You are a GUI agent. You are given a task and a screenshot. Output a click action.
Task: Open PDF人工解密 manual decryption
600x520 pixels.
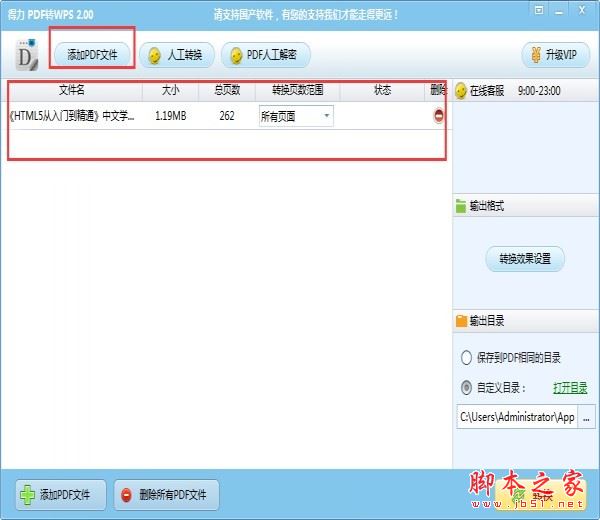tap(266, 55)
